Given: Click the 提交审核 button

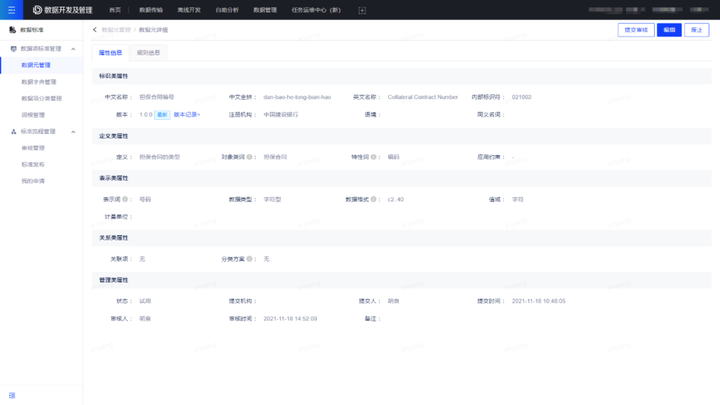Looking at the screenshot, I should (636, 30).
